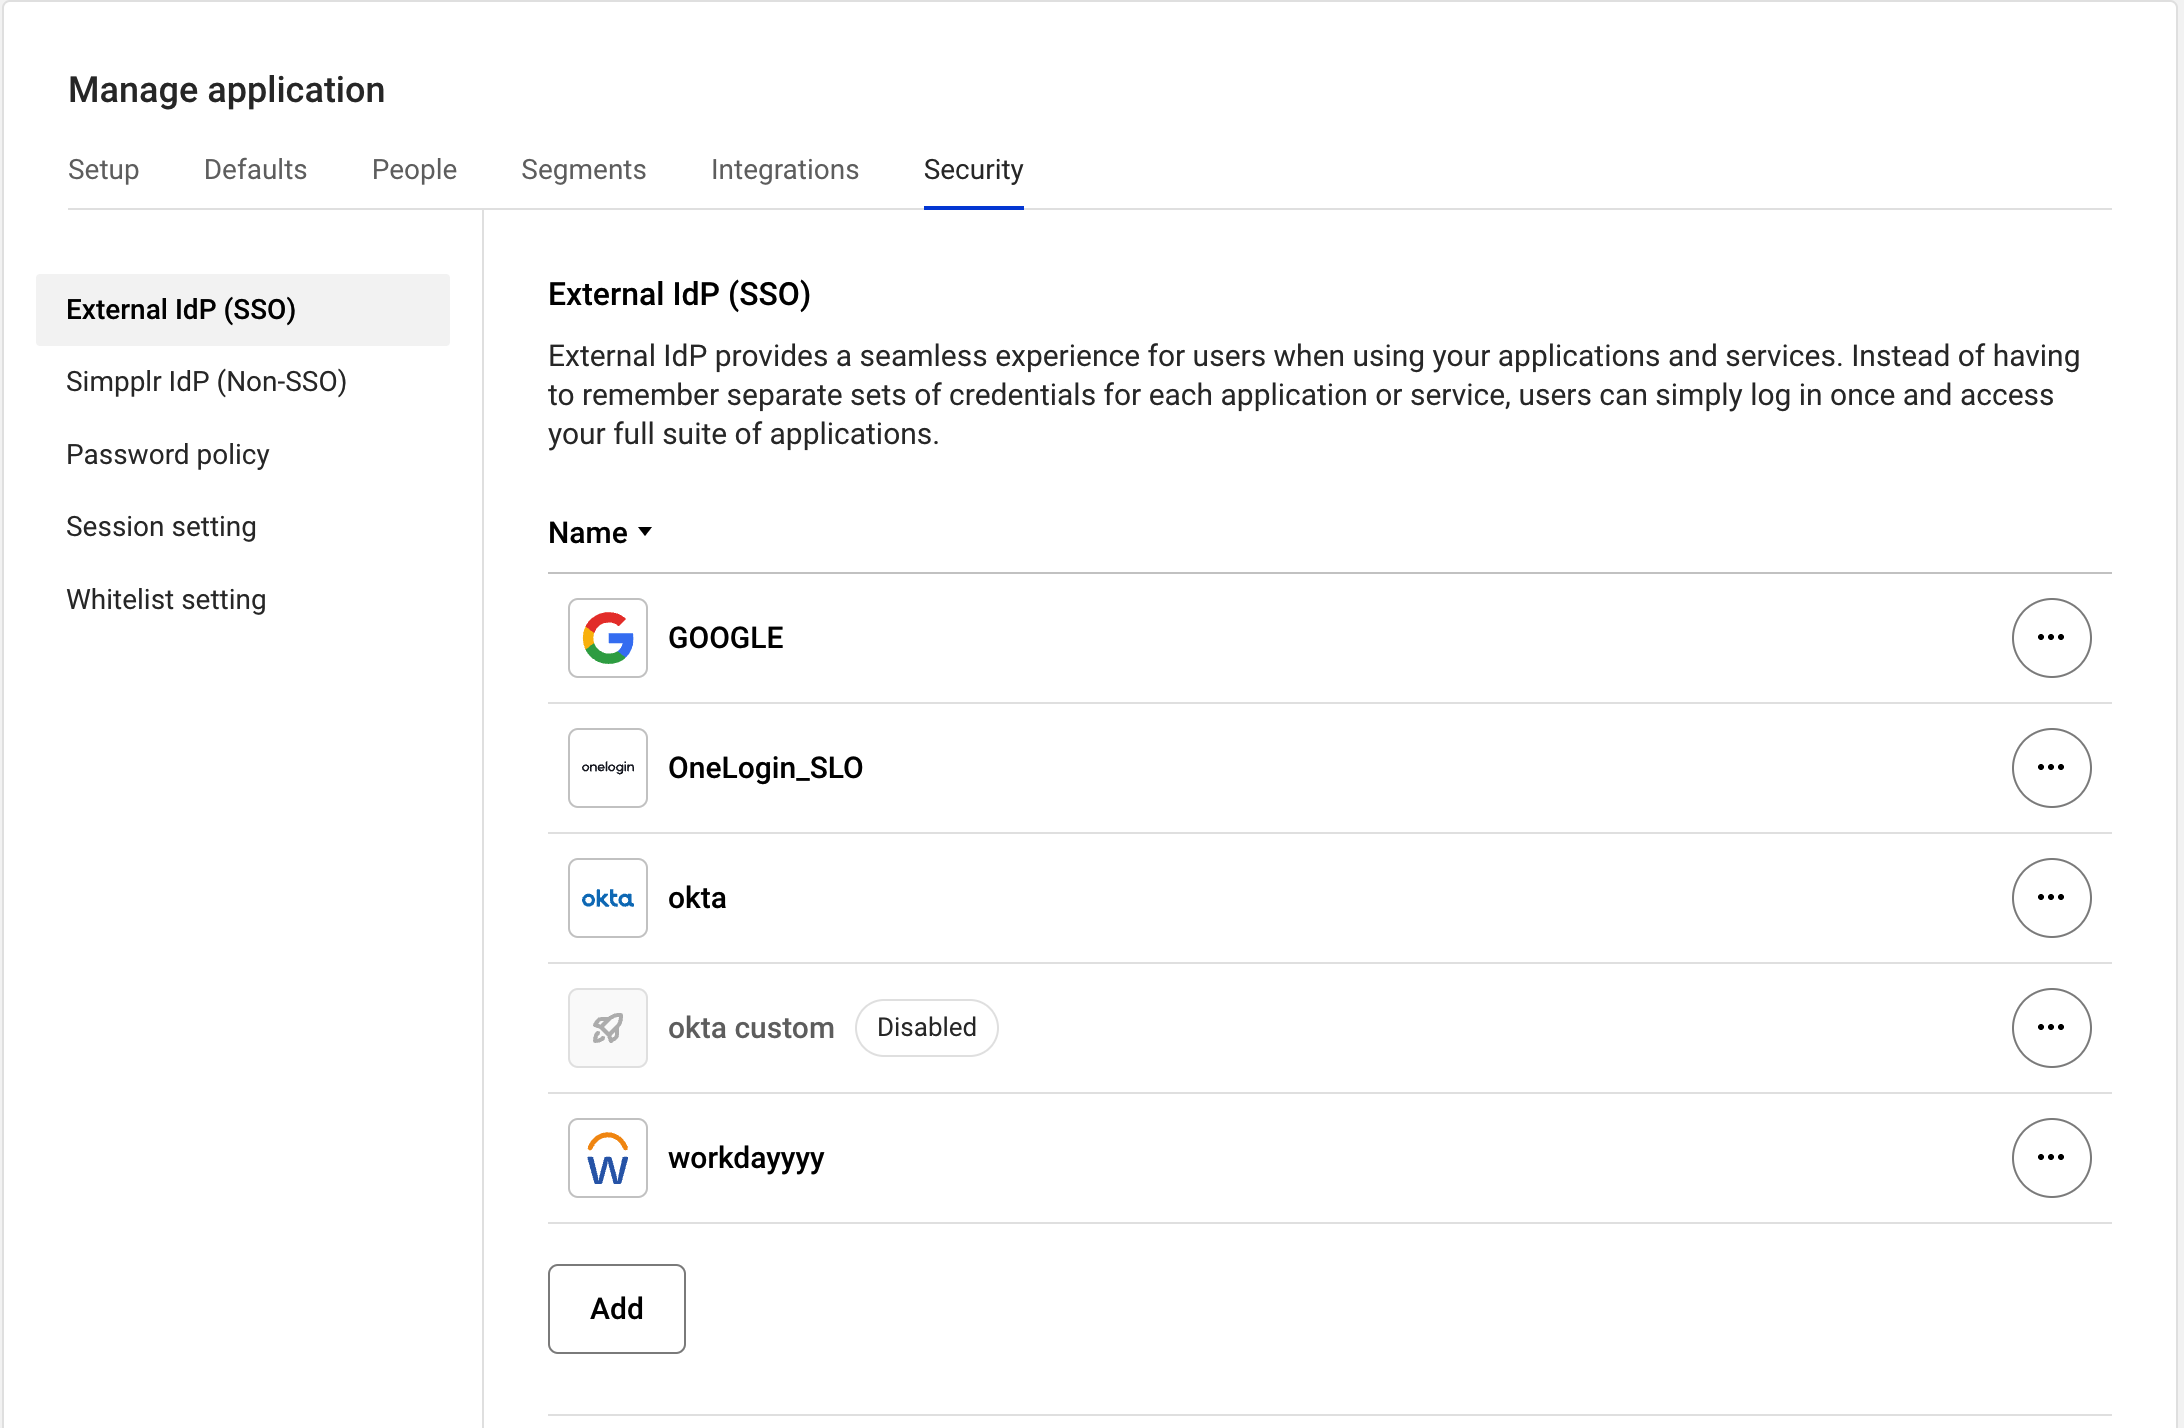
Task: Open the options menu for workdayyyy
Action: [x=2052, y=1157]
